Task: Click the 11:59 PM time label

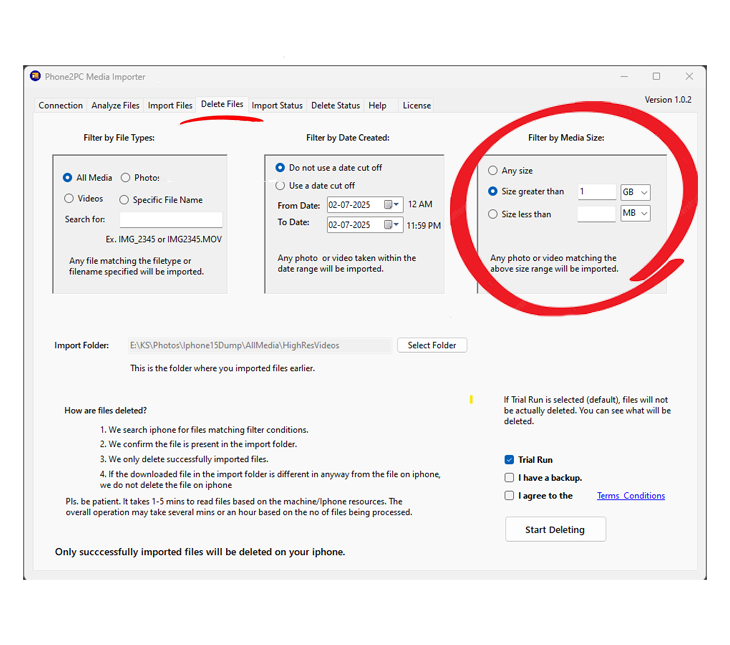Action: click(x=424, y=225)
